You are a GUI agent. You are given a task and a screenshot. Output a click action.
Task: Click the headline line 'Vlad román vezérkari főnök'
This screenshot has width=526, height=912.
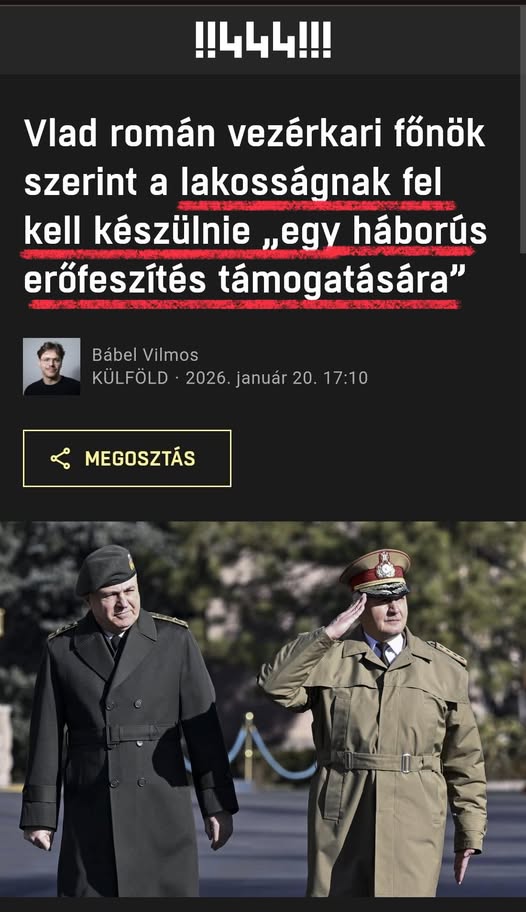point(254,134)
